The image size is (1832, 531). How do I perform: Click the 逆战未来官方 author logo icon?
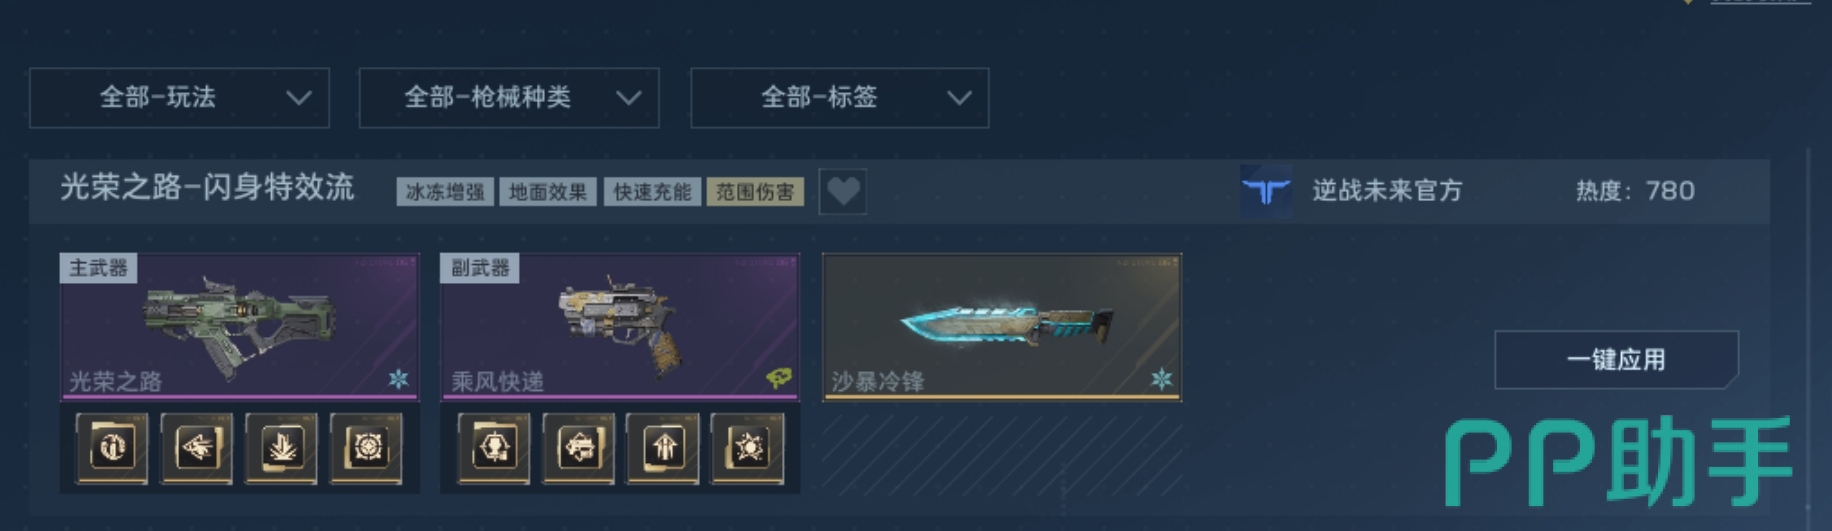1266,191
